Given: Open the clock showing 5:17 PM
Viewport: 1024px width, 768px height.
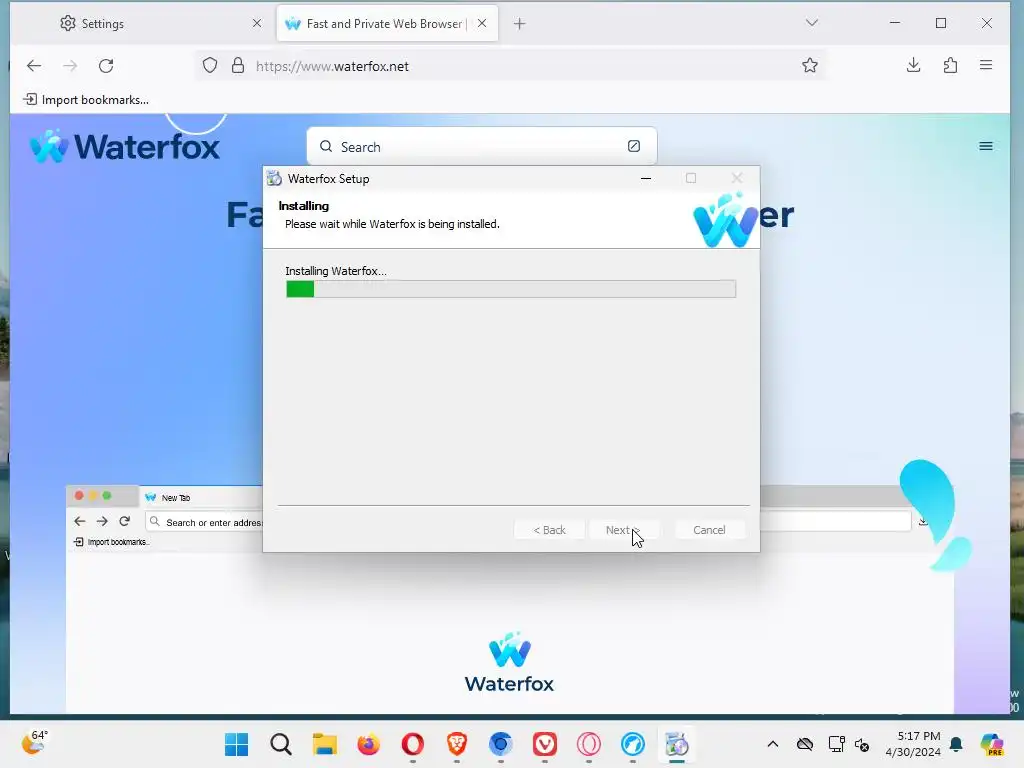Looking at the screenshot, I should [913, 744].
